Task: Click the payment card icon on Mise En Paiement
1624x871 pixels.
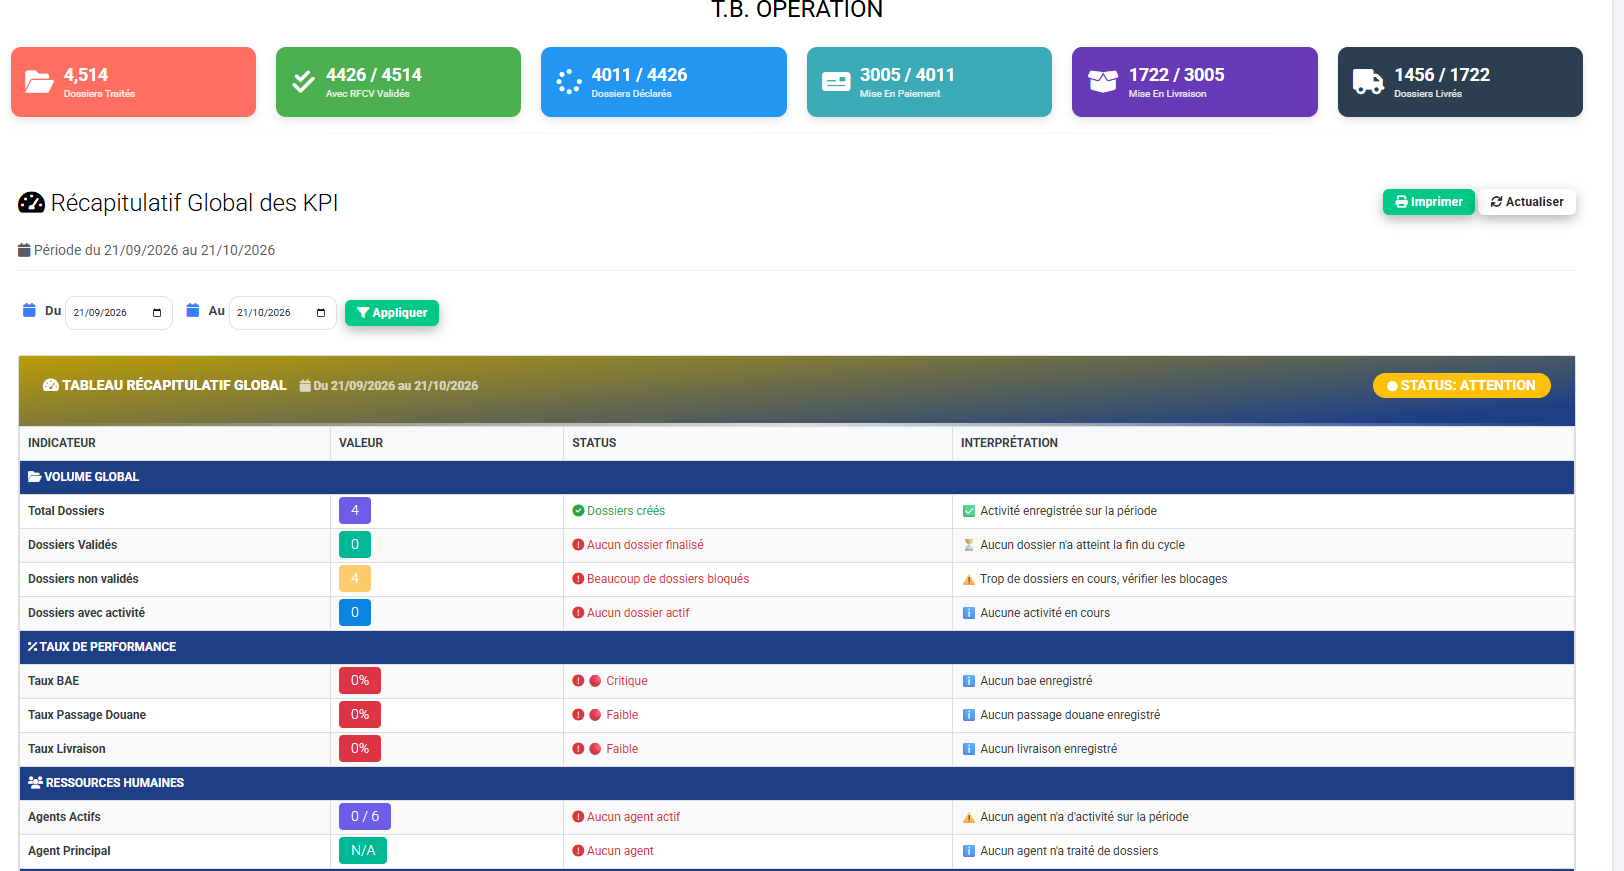Action: click(x=836, y=82)
